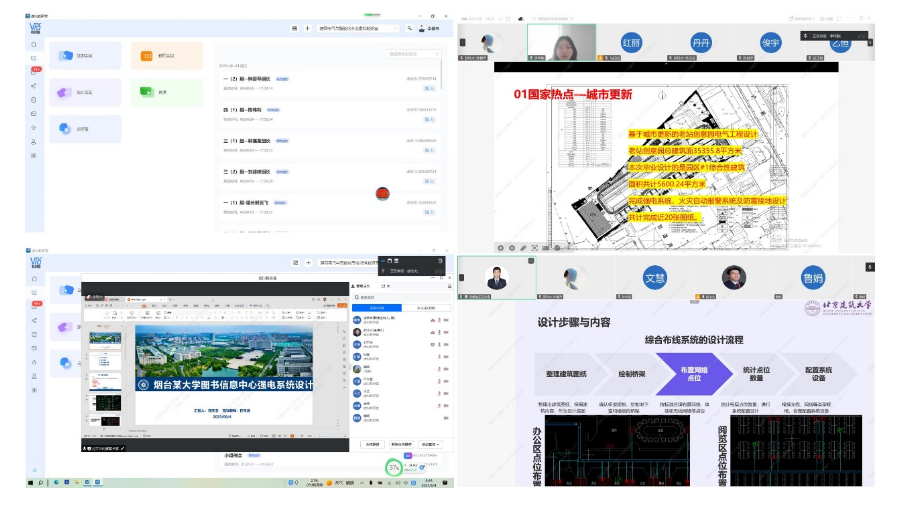The image size is (898, 508).
Task: Switch to the highlighted joined-members tab
Action: [377, 308]
